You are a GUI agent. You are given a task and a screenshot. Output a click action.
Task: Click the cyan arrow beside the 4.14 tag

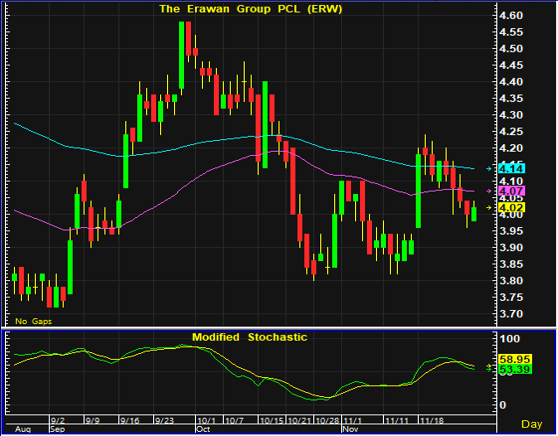click(489, 169)
